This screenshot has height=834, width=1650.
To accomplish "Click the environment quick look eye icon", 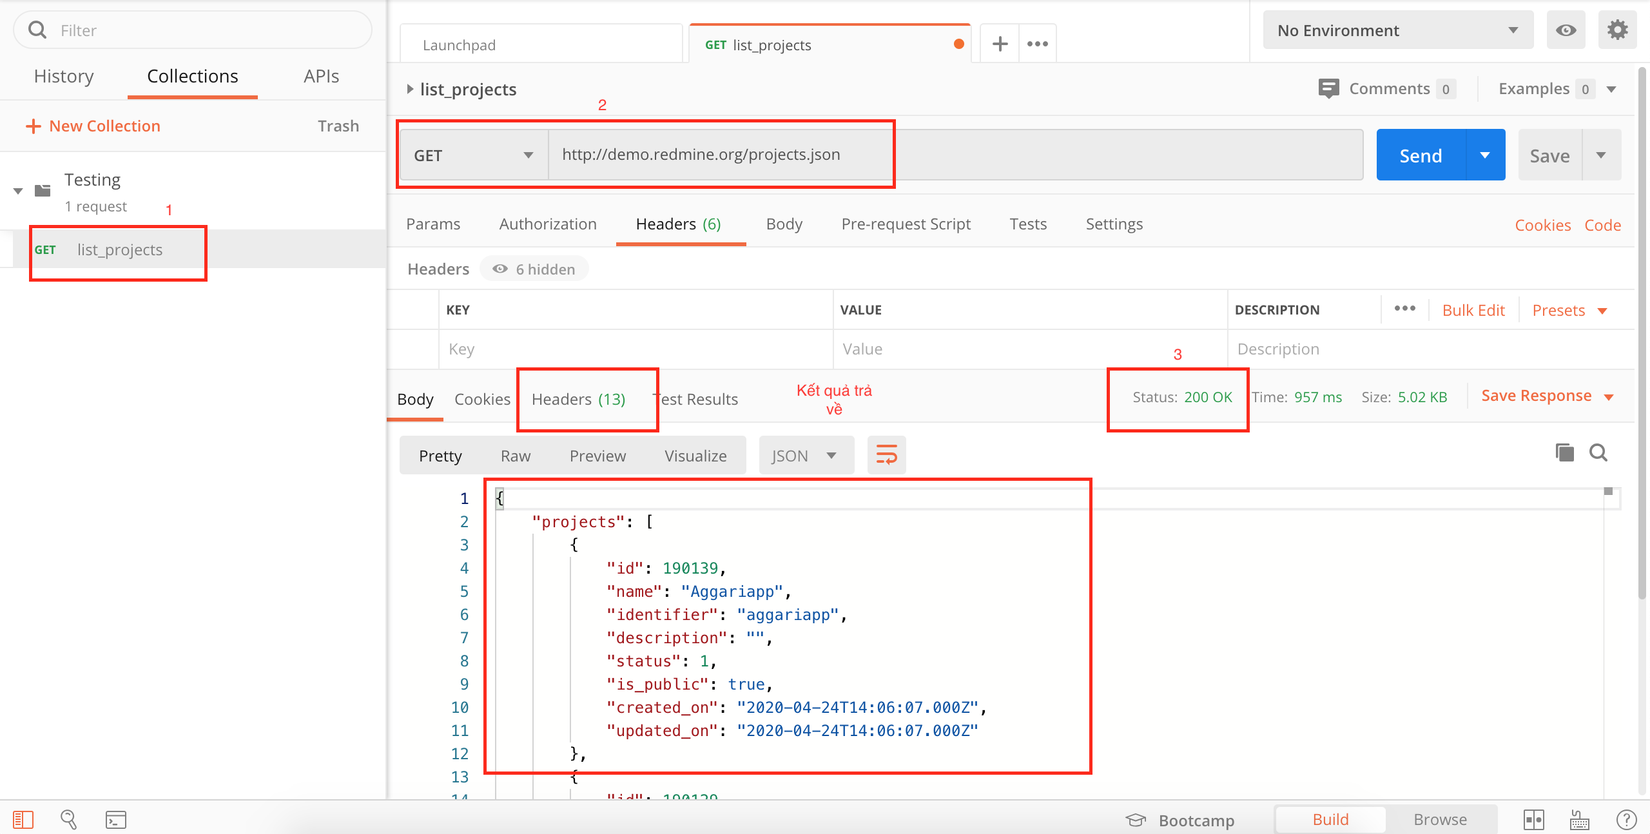I will point(1566,30).
